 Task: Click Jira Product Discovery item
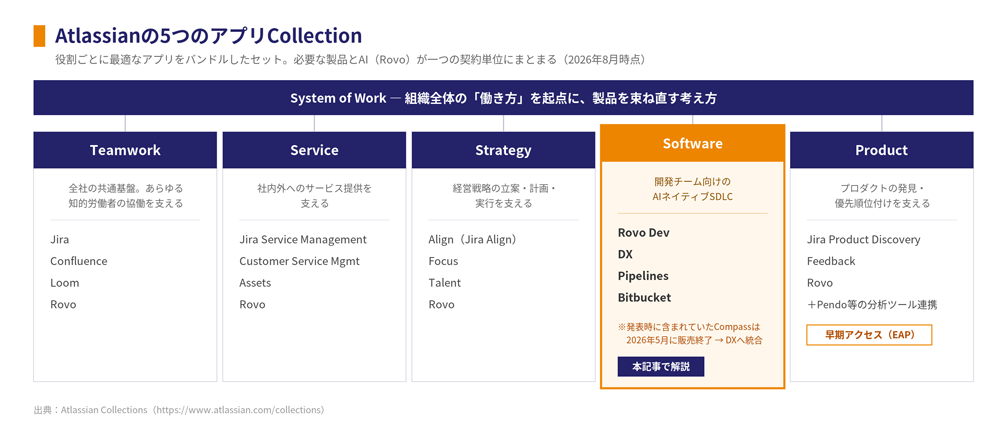click(x=864, y=240)
